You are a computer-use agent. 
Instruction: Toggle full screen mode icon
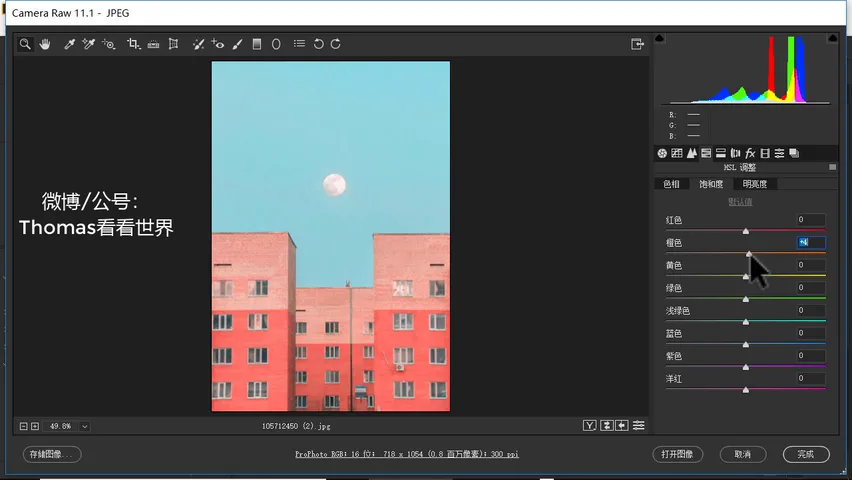(x=637, y=44)
